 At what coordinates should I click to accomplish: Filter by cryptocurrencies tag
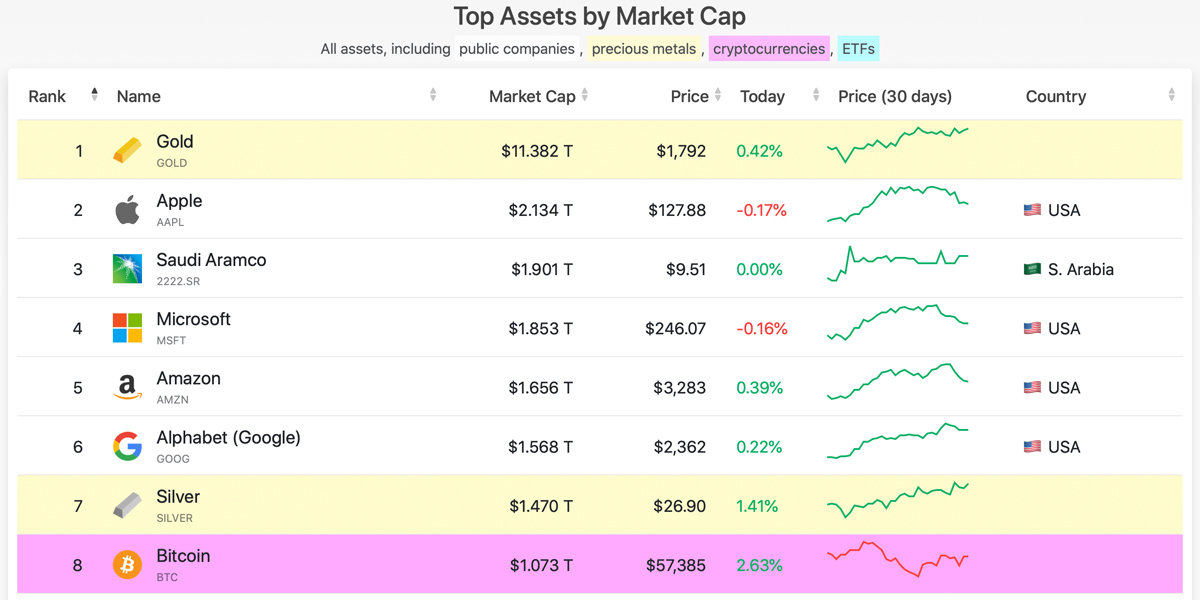[x=769, y=48]
